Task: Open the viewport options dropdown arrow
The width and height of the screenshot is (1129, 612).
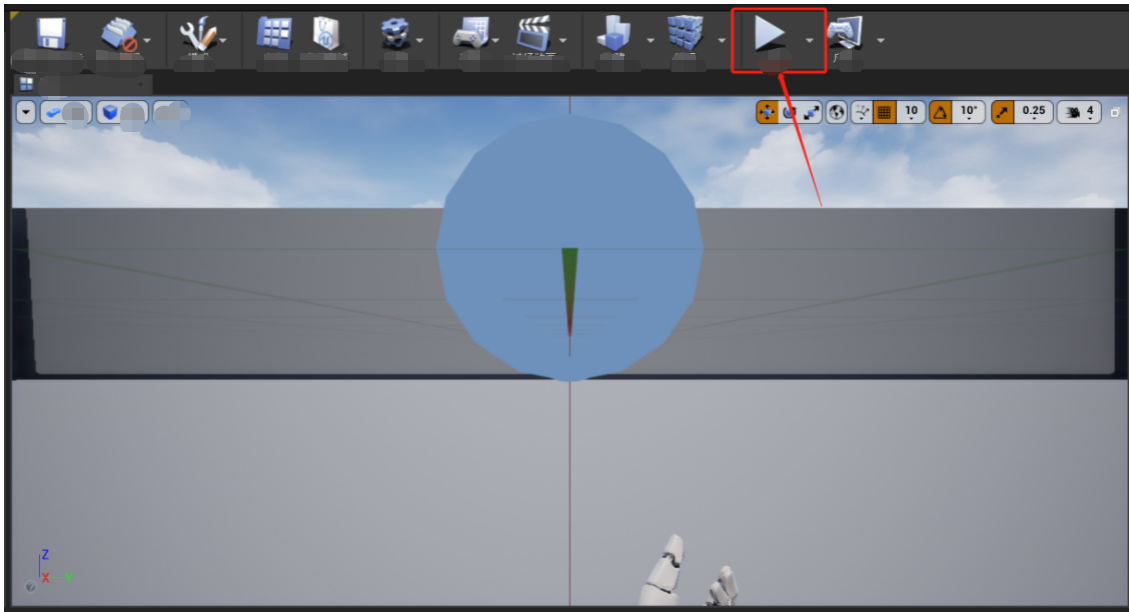Action: (x=26, y=112)
